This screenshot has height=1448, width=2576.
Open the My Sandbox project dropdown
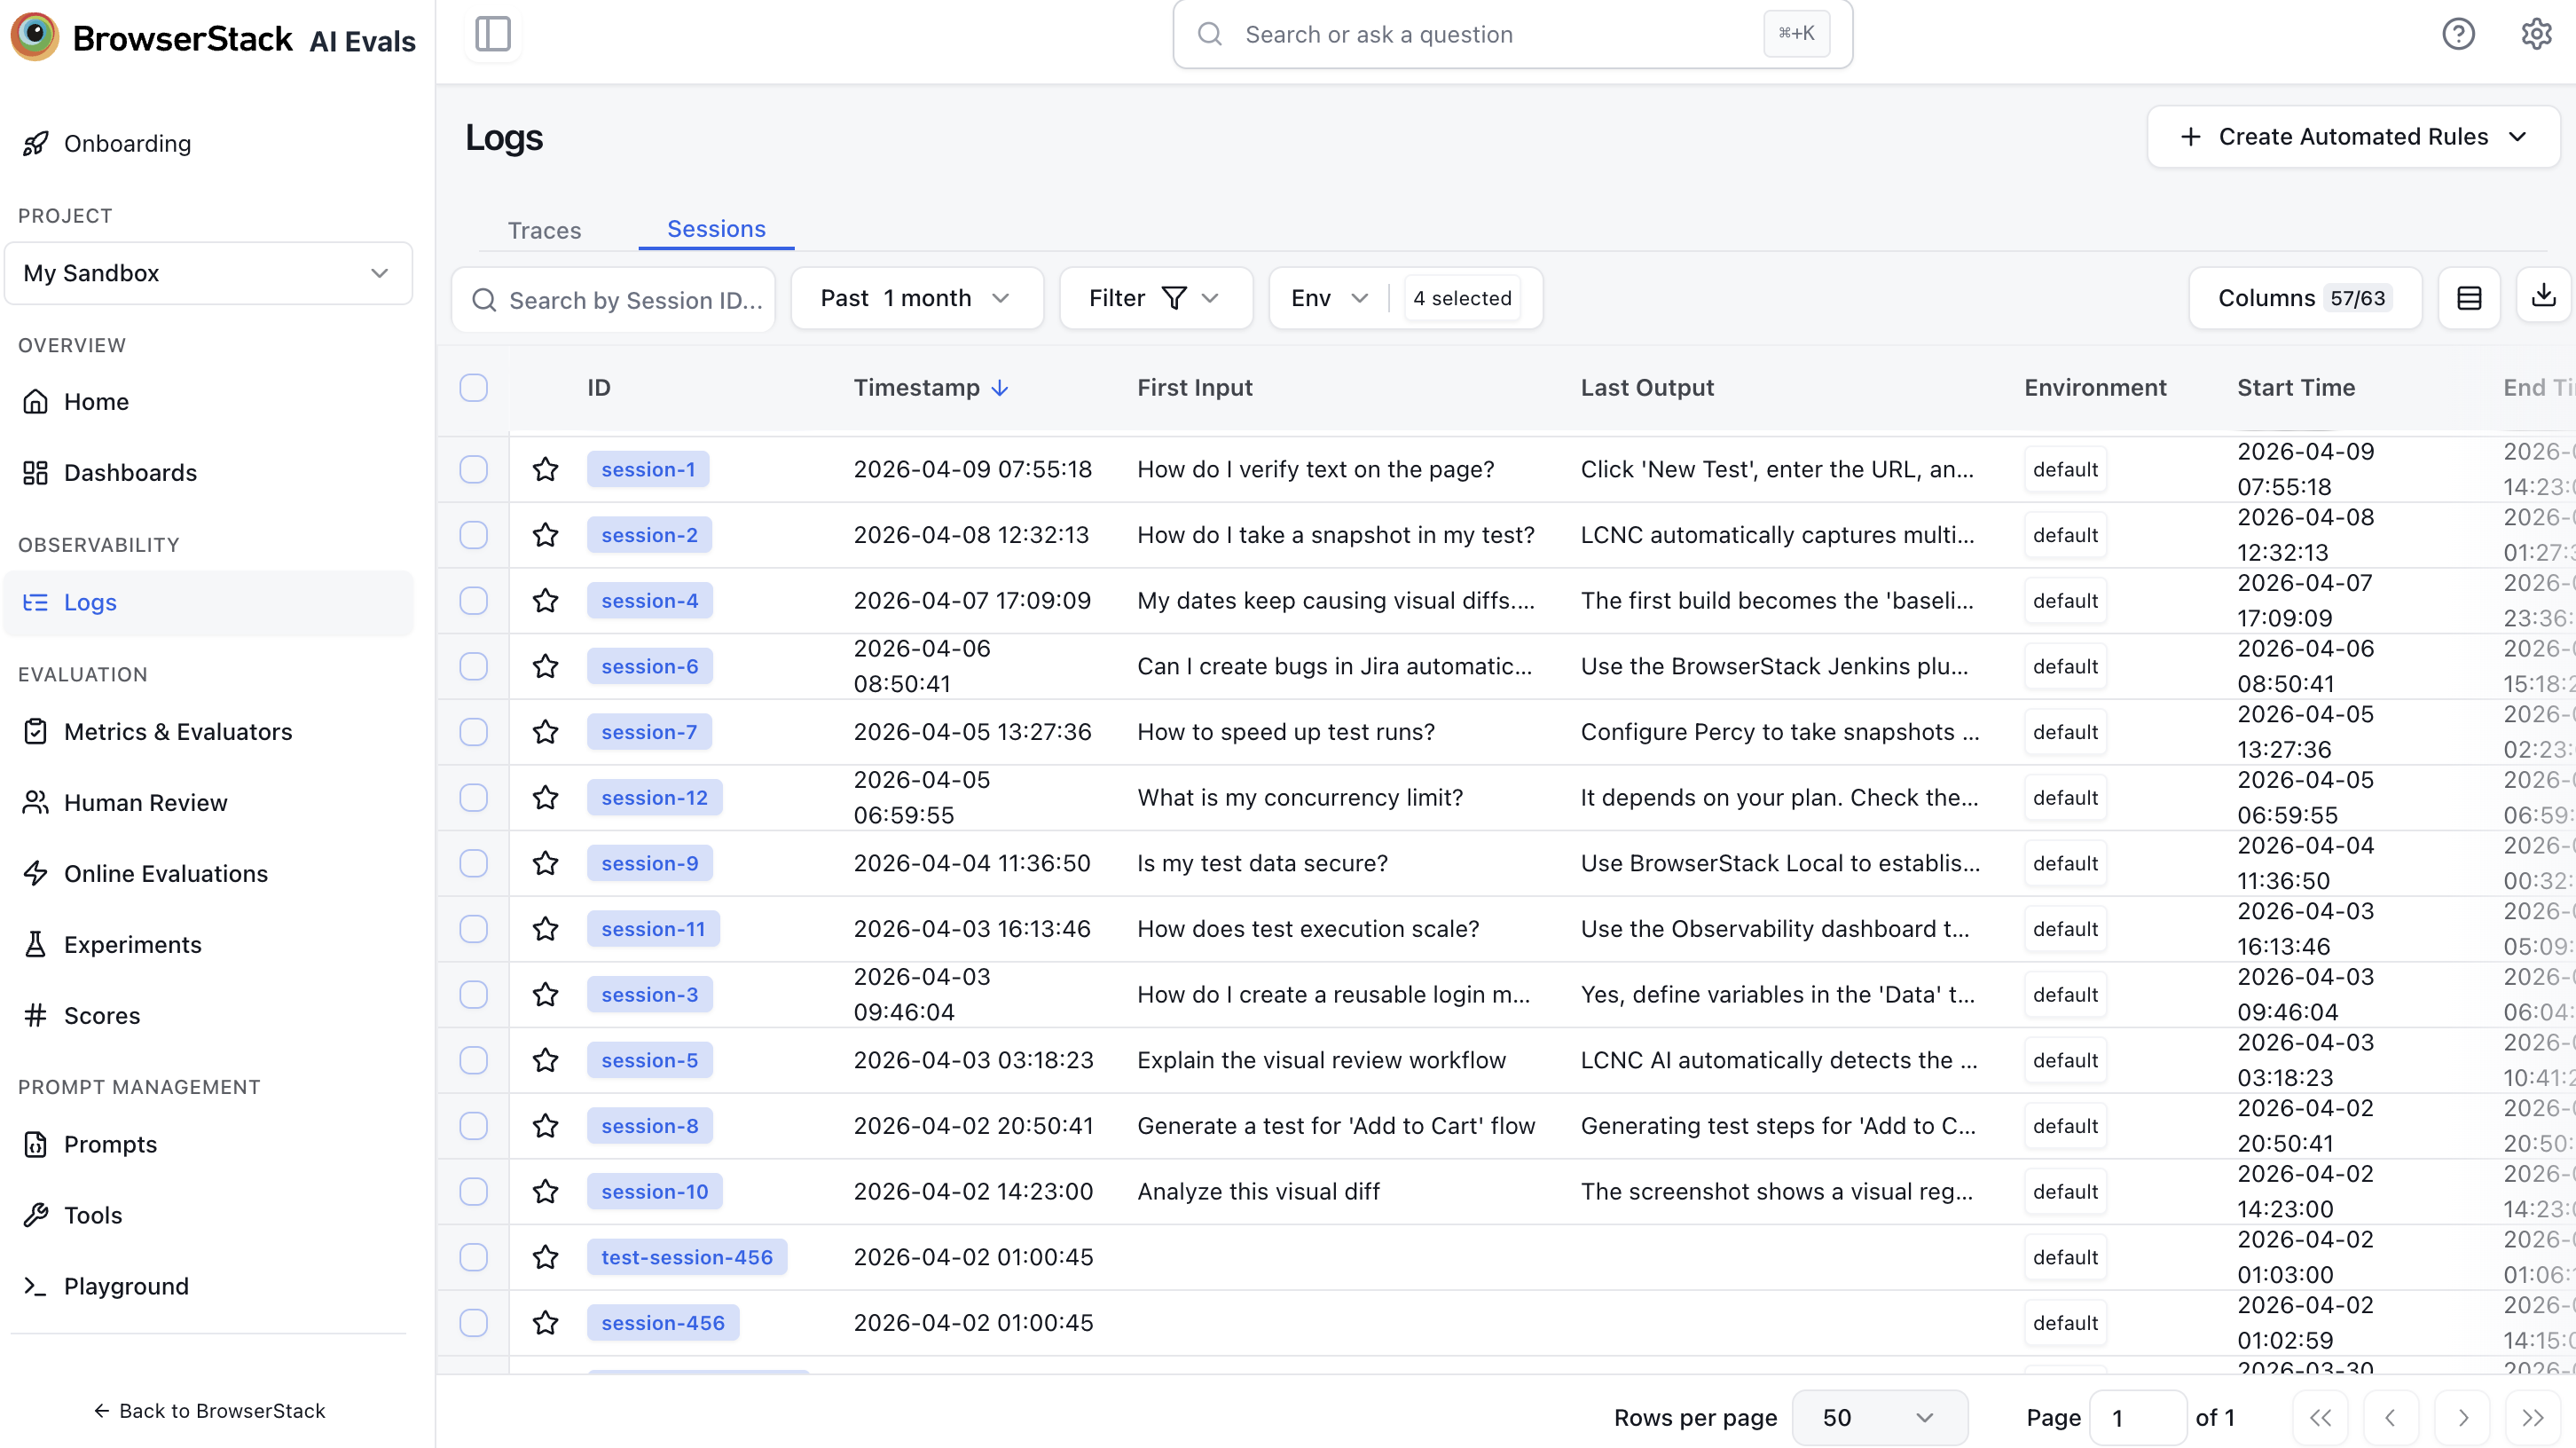(x=208, y=273)
